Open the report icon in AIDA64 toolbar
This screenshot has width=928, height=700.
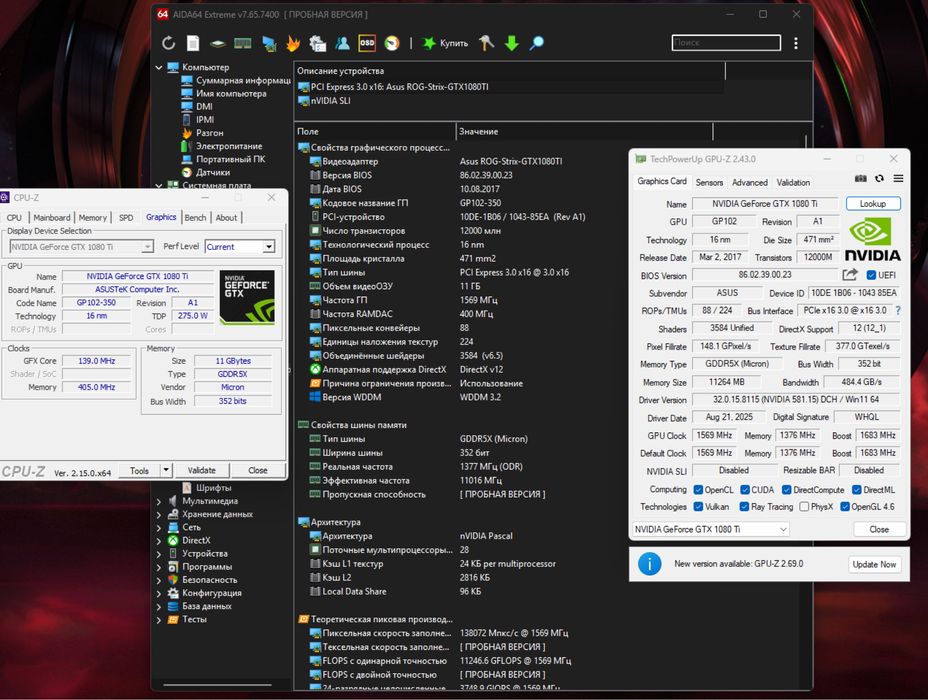pyautogui.click(x=193, y=43)
